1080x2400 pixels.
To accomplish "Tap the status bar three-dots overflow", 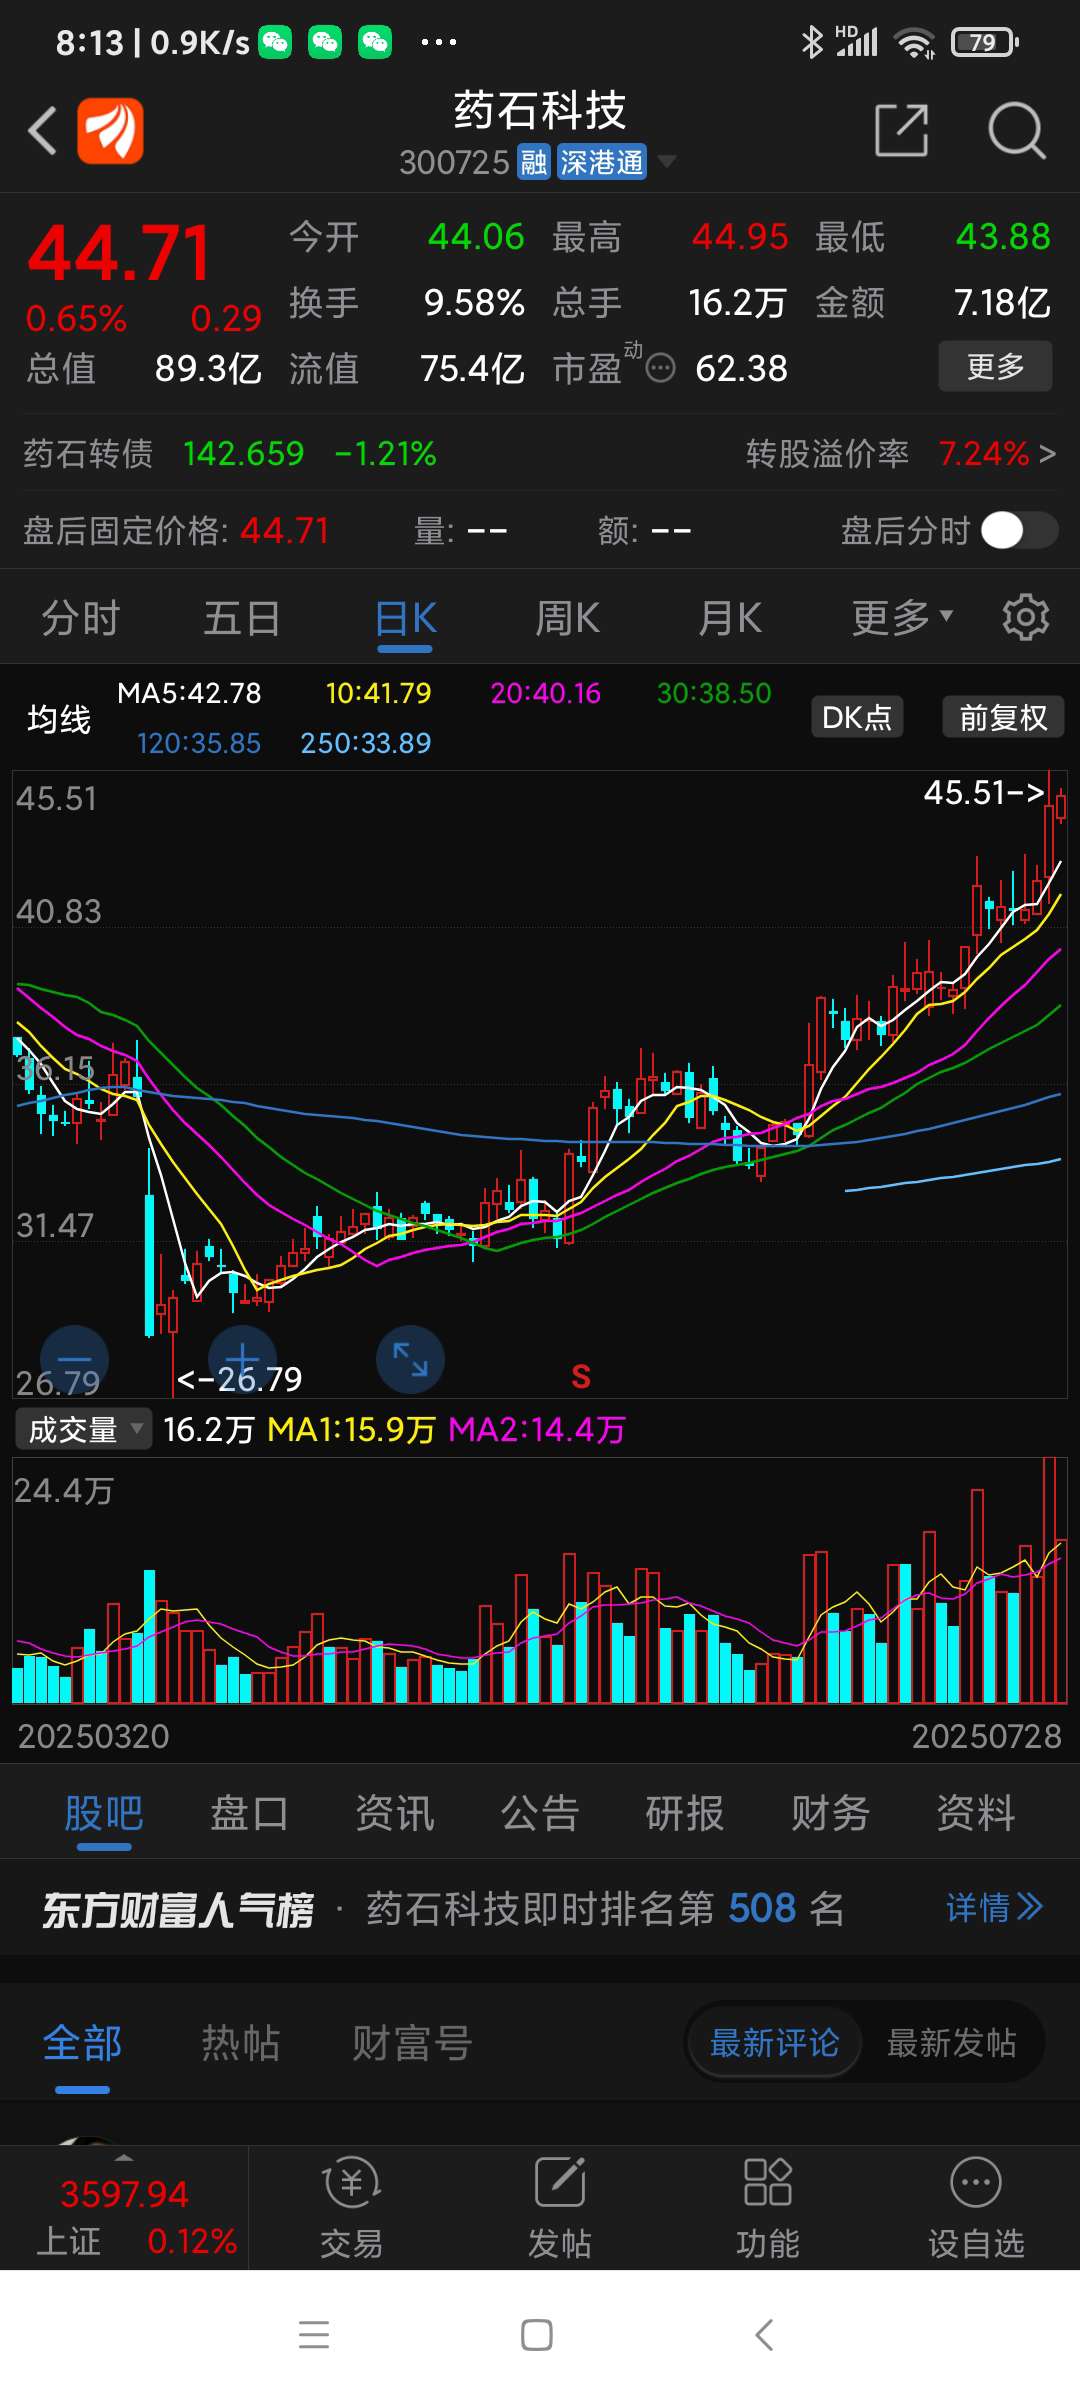I will 438,42.
